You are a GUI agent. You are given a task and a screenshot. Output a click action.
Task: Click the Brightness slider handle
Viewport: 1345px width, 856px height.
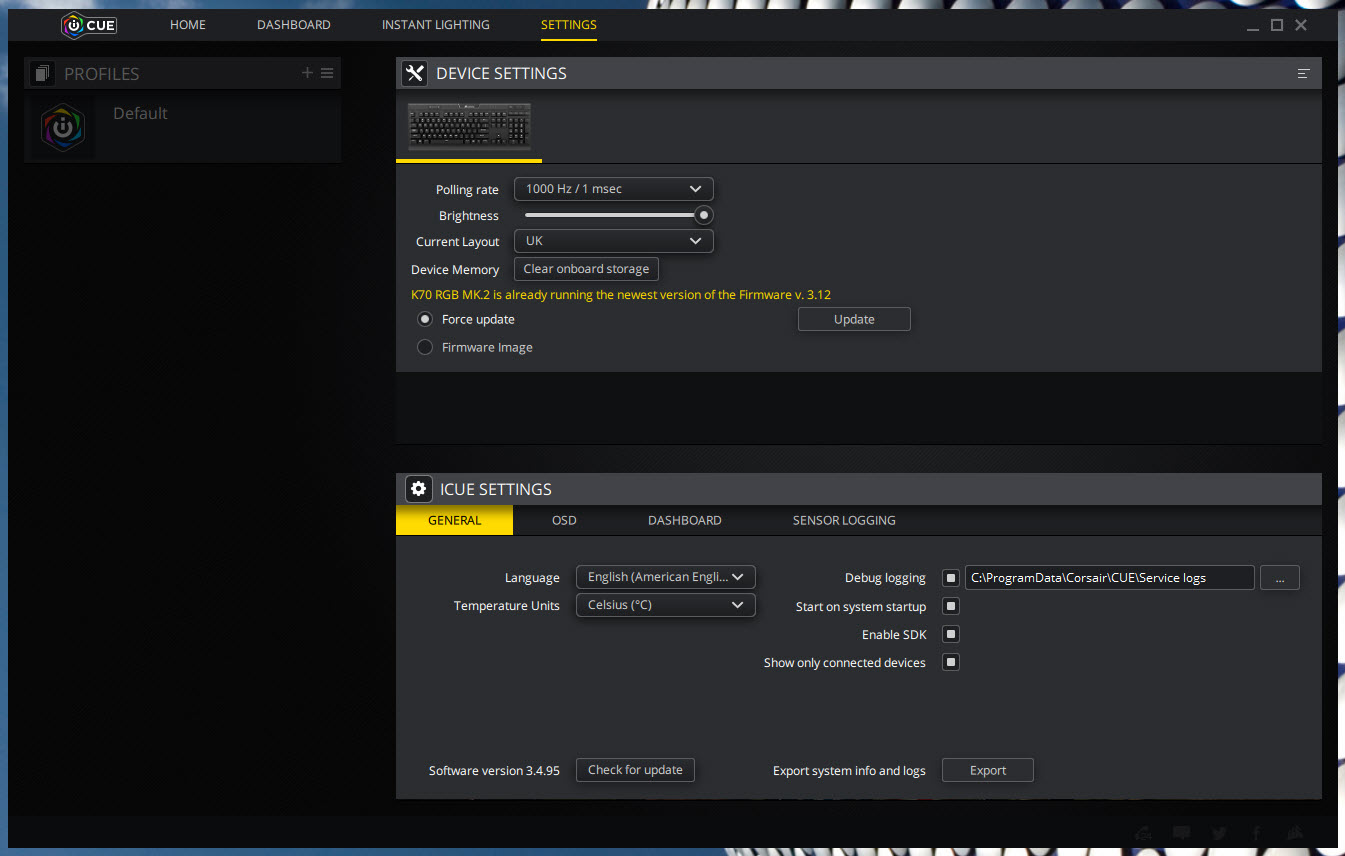click(x=704, y=215)
